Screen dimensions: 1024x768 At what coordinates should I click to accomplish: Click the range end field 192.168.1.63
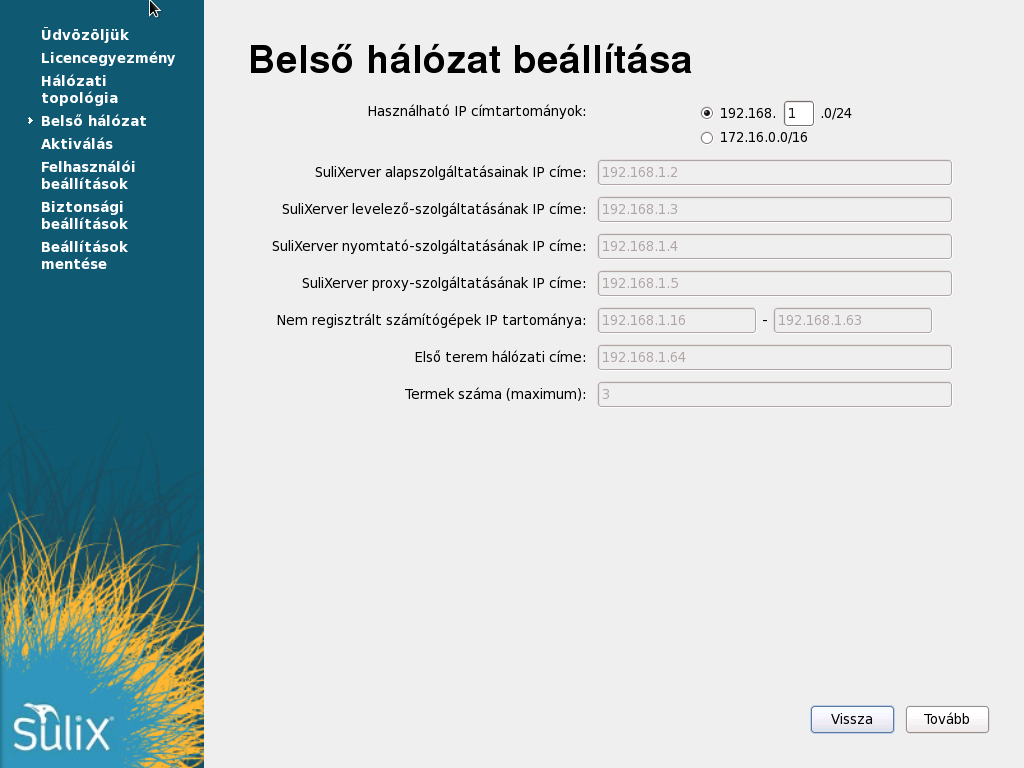852,321
